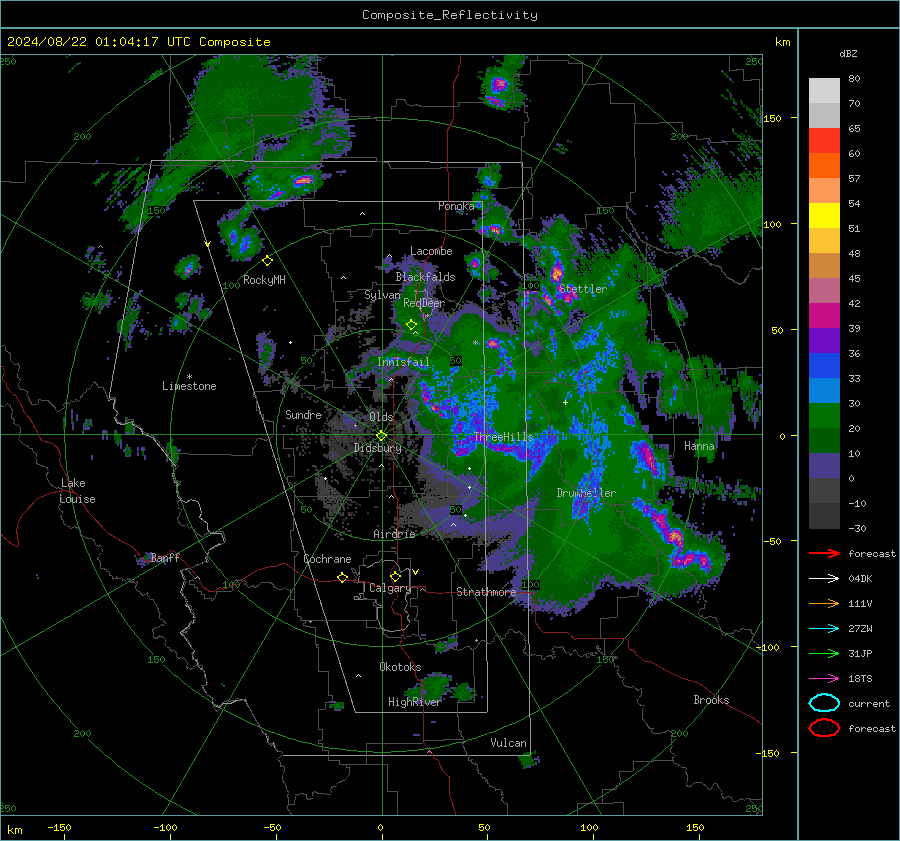Select the orange 57–60 dBZ swatch

(x=824, y=166)
